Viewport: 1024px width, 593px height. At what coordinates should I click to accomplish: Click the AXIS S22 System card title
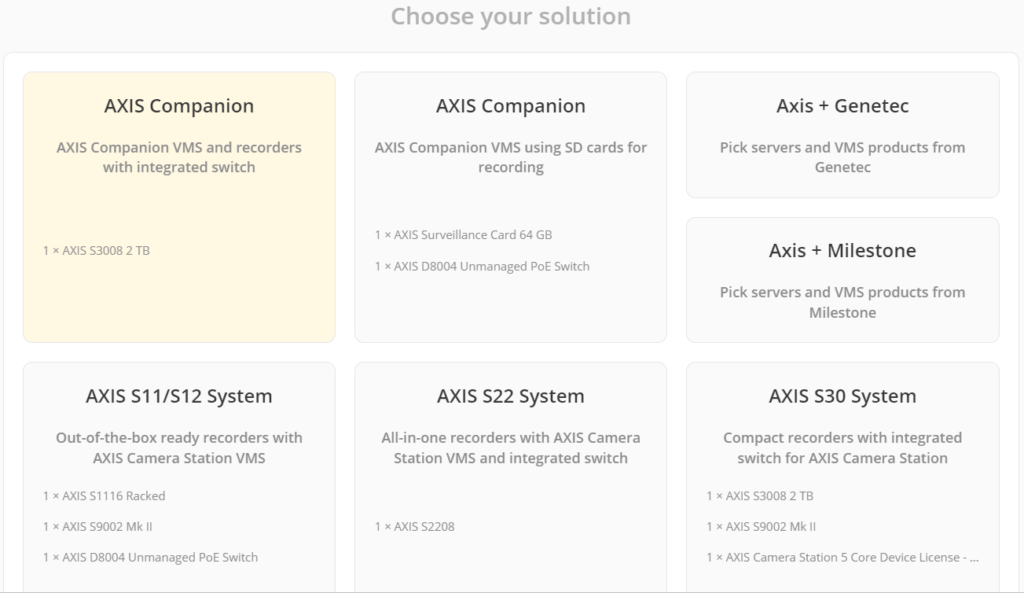click(x=511, y=396)
